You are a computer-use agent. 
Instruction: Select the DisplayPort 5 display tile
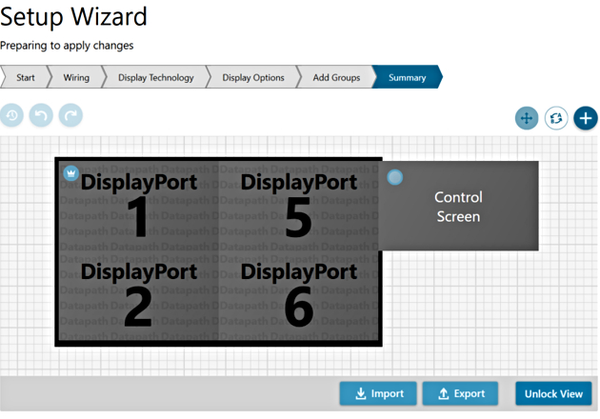pyautogui.click(x=298, y=205)
